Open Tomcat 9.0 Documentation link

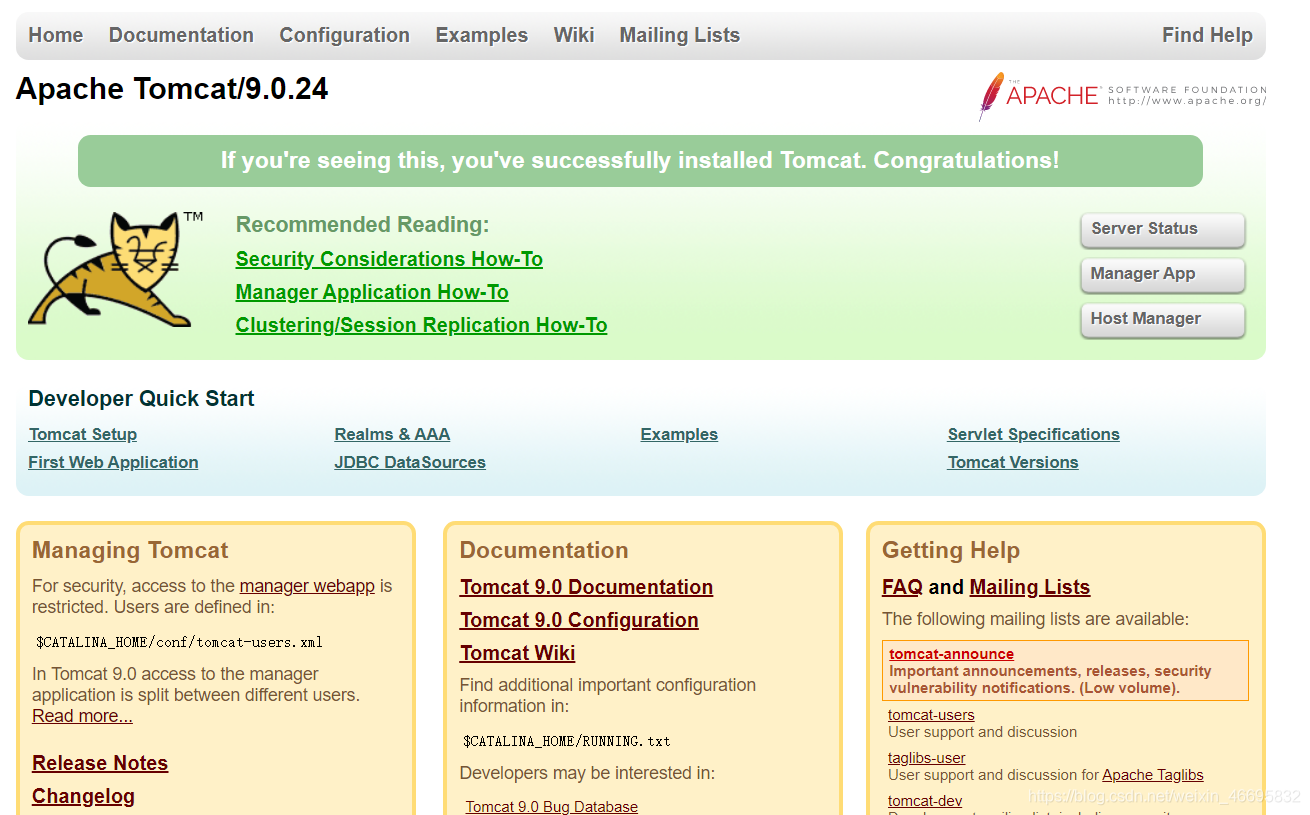point(586,587)
